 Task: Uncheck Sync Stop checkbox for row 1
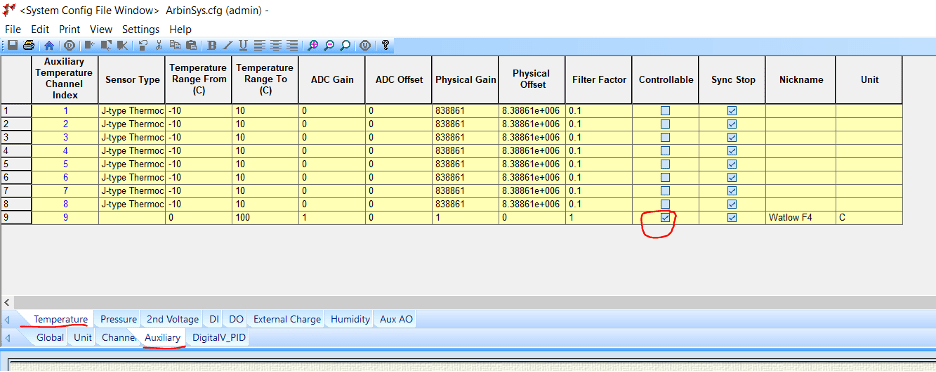(732, 110)
